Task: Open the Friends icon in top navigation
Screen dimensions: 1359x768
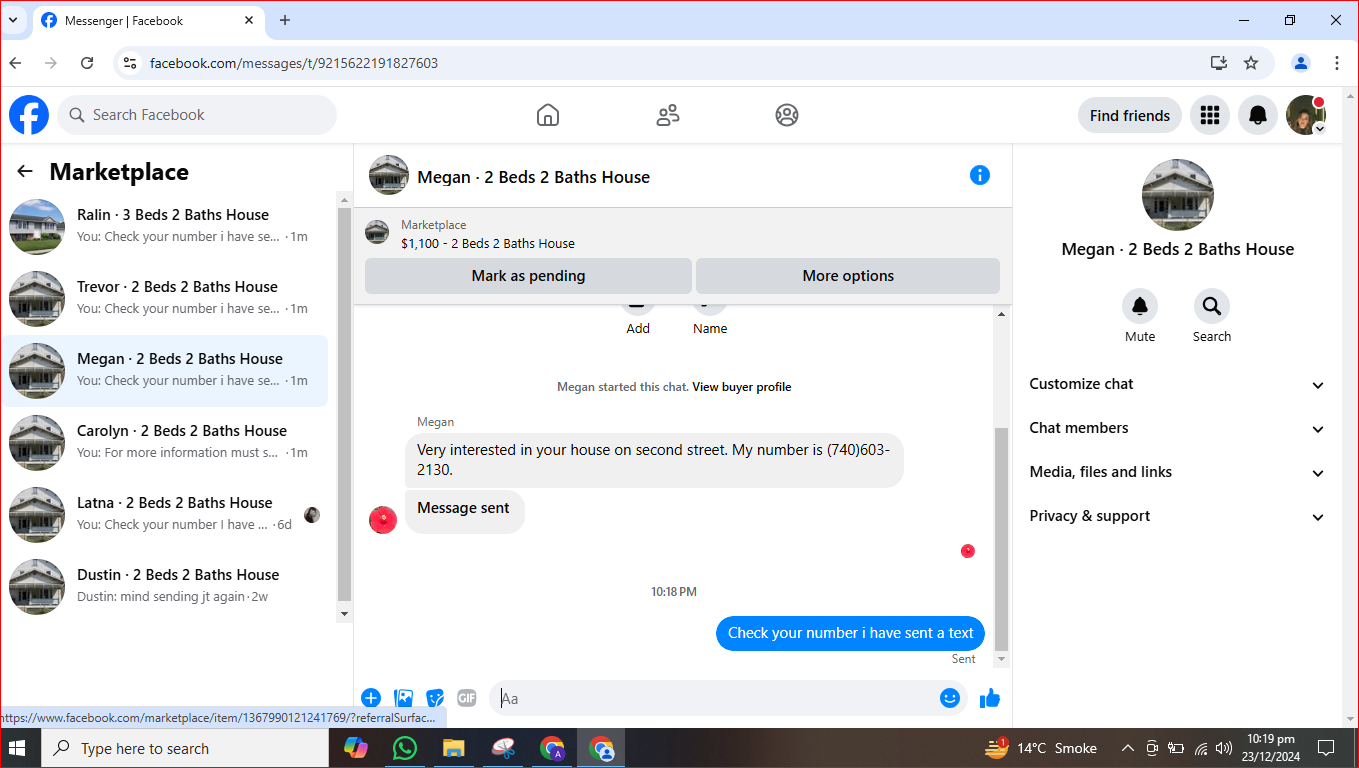Action: tap(668, 115)
